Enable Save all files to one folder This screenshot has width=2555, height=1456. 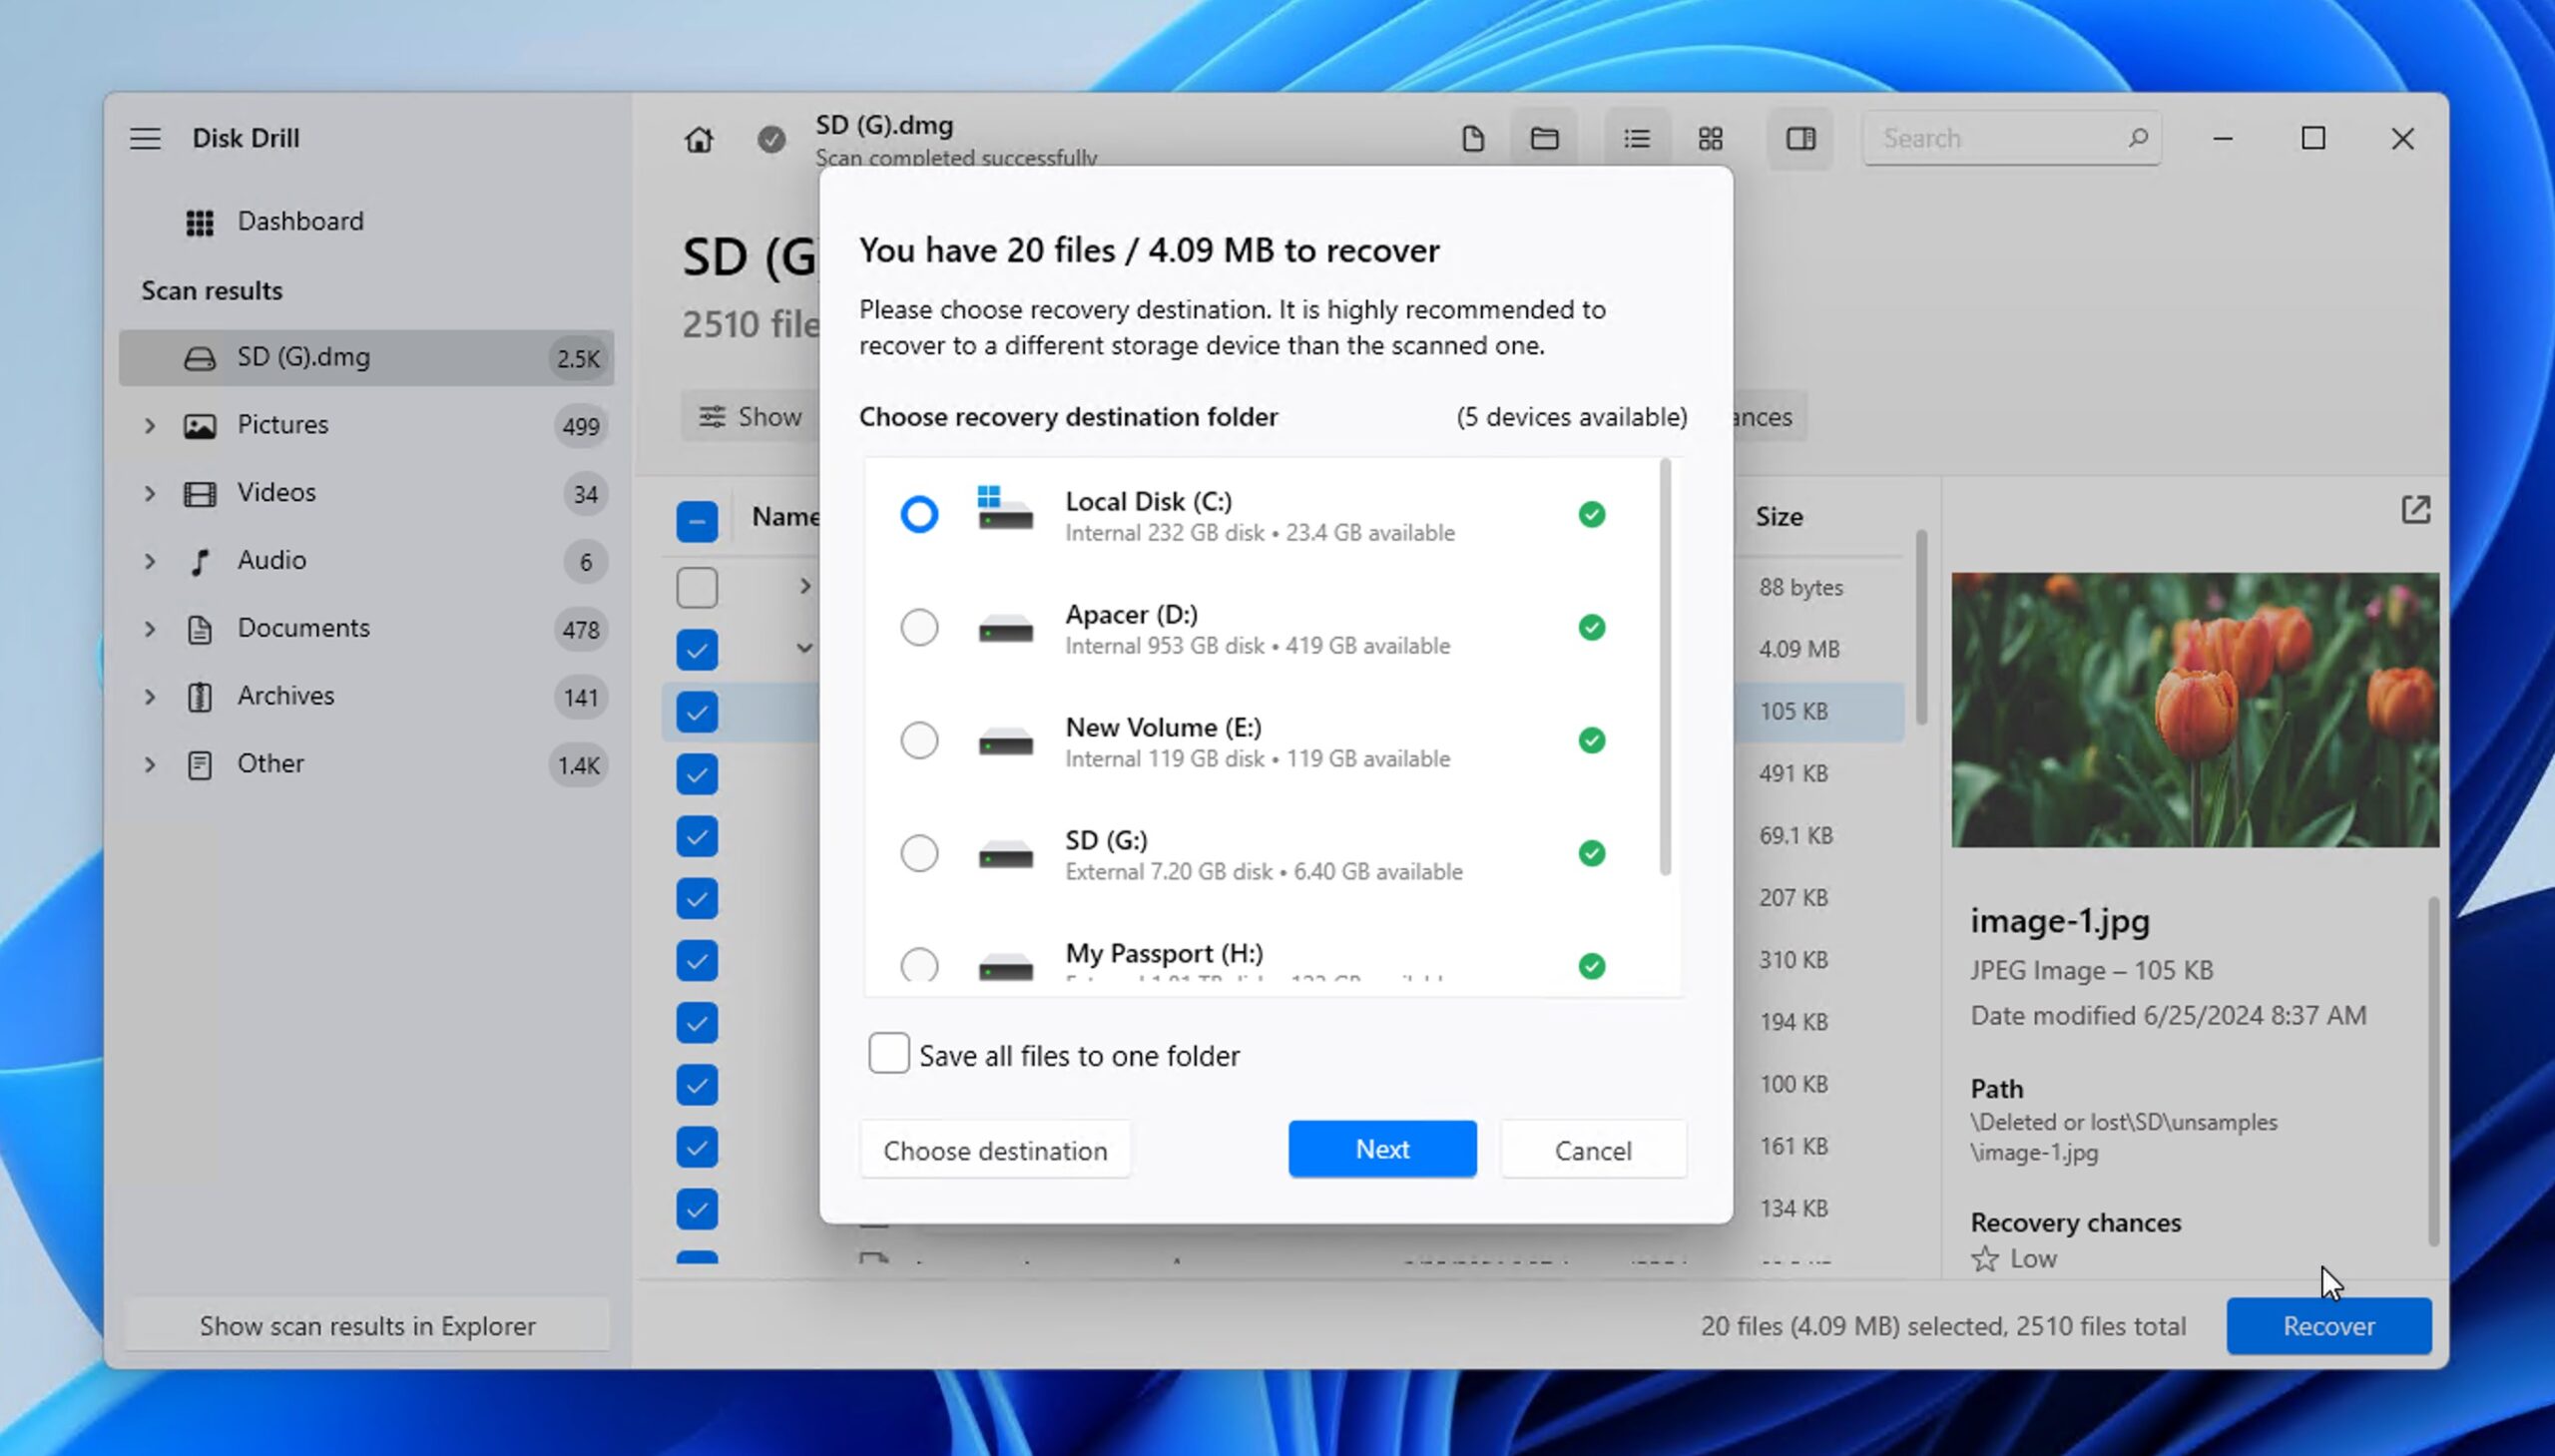[x=888, y=1053]
